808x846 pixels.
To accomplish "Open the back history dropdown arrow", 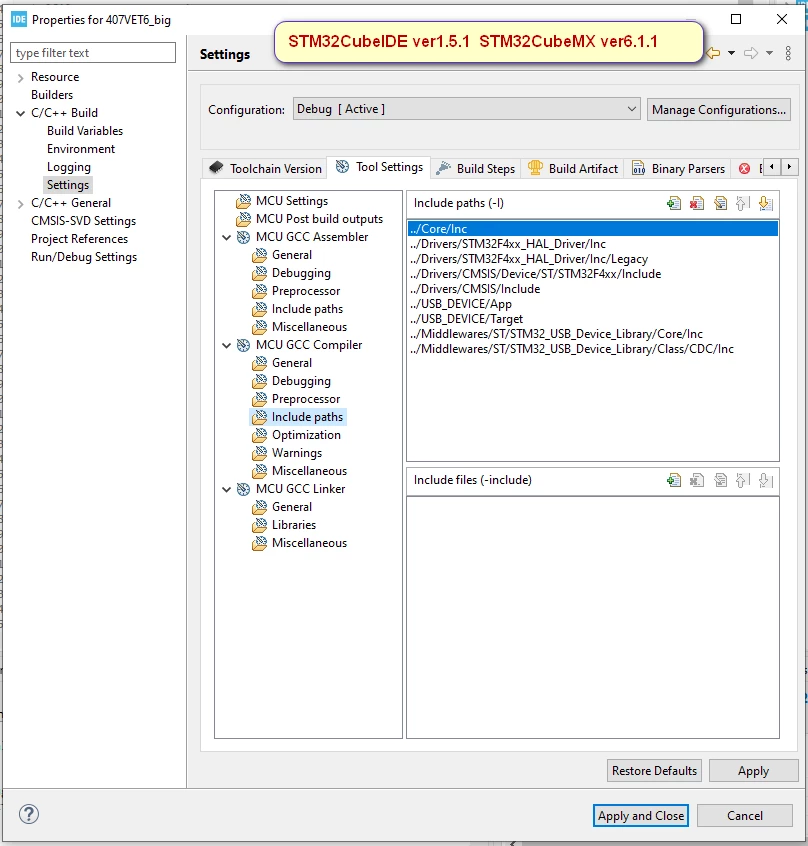I will point(731,53).
